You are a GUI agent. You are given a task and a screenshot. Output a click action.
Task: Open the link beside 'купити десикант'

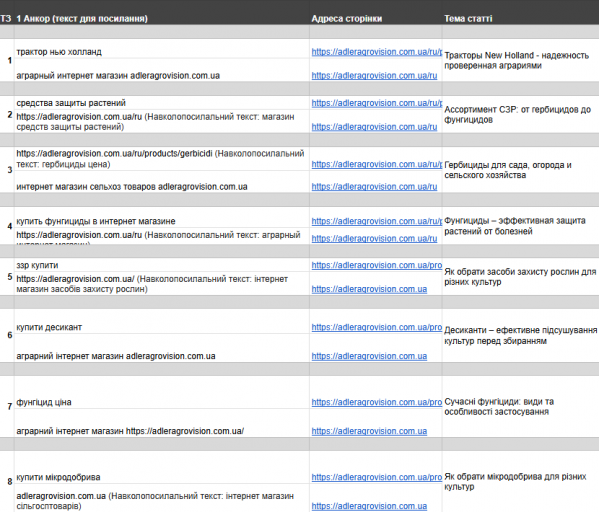click(377, 327)
